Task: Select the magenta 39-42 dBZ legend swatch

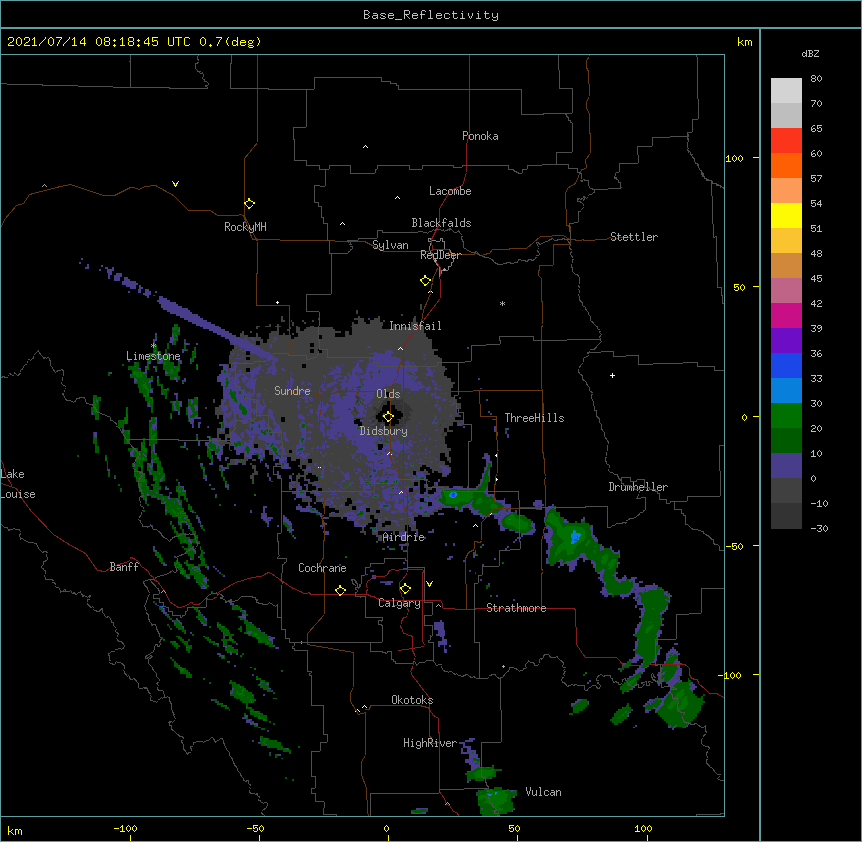Action: [786, 315]
